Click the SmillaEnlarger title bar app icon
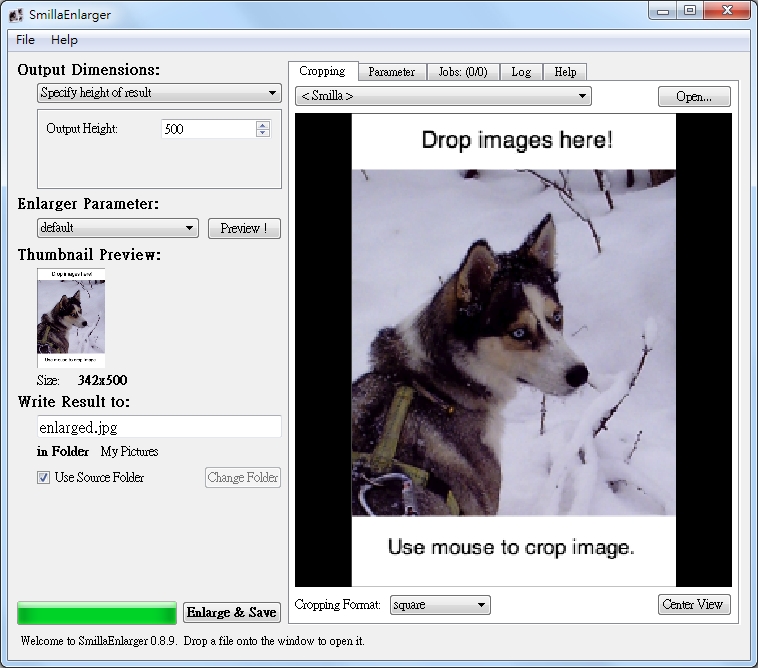The image size is (758, 668). click(x=15, y=15)
